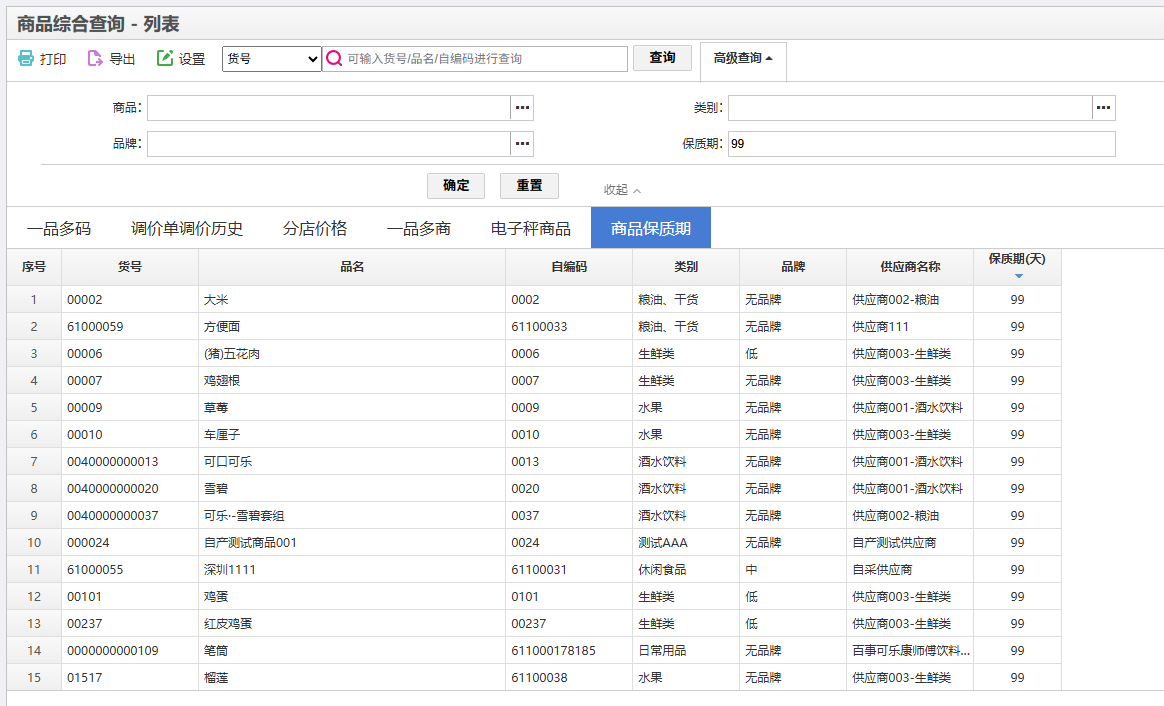Click the 百事可乐康师傅饮料 supplier cell

coord(911,651)
